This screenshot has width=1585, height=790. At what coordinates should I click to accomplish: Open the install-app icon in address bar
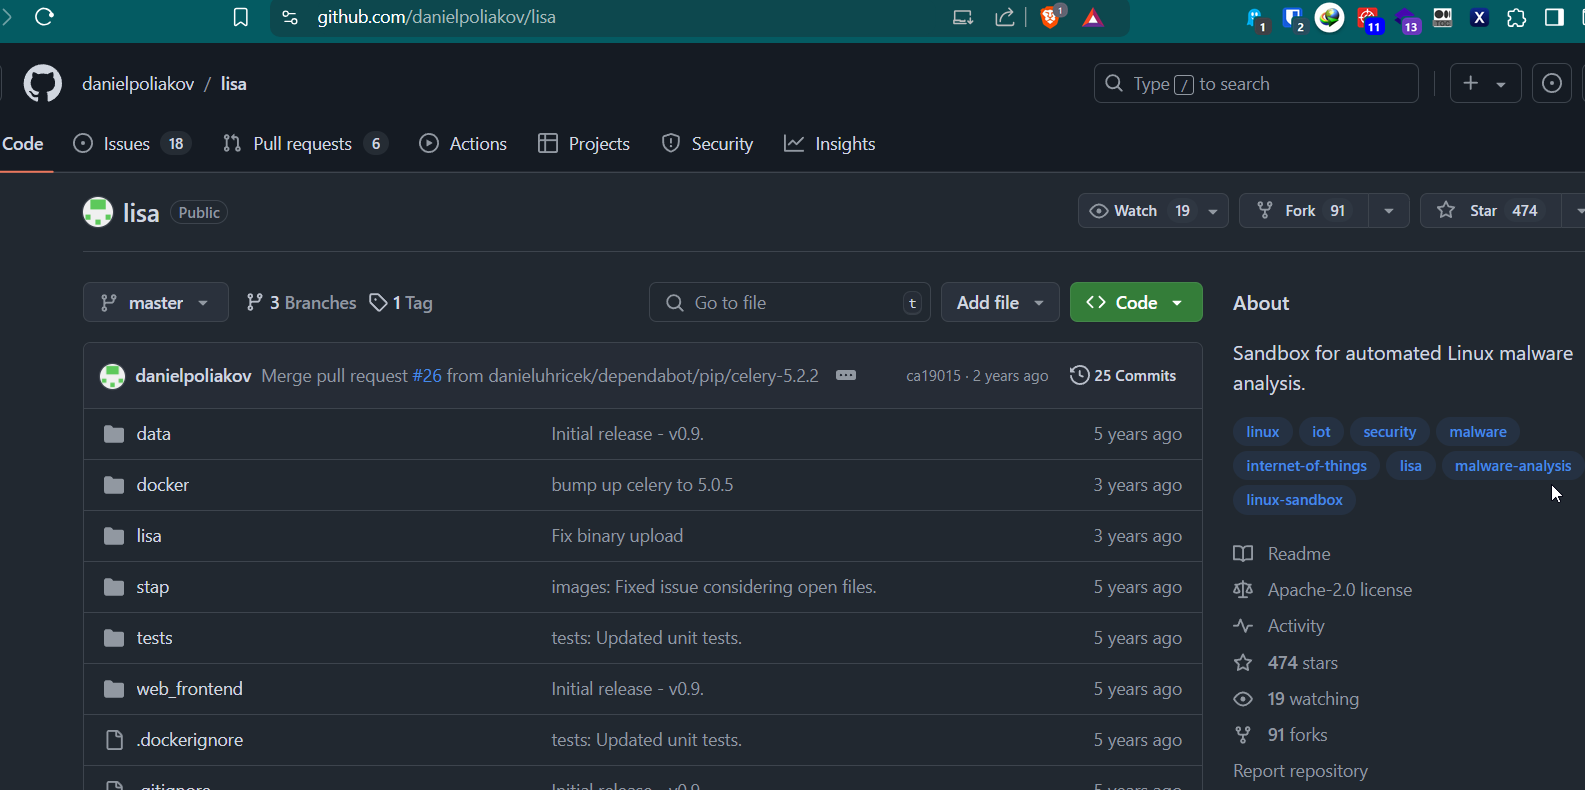(x=963, y=17)
